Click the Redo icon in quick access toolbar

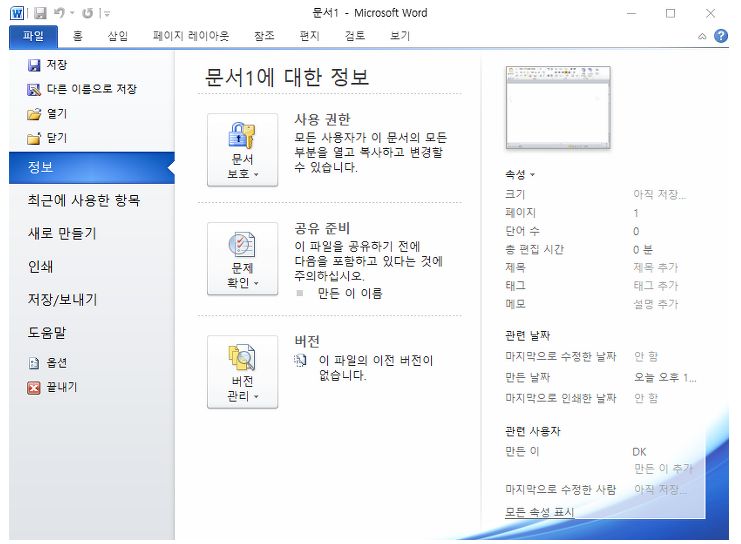tap(87, 13)
